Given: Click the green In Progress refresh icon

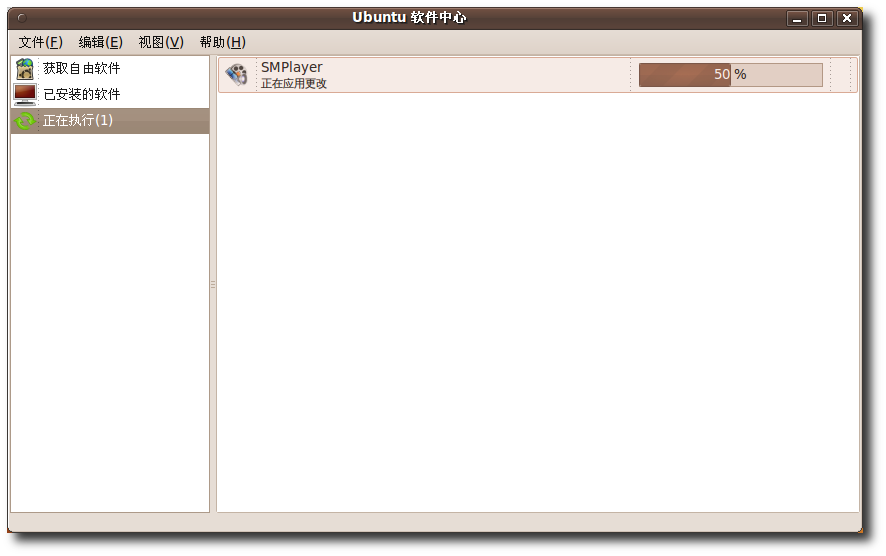Looking at the screenshot, I should 25,120.
